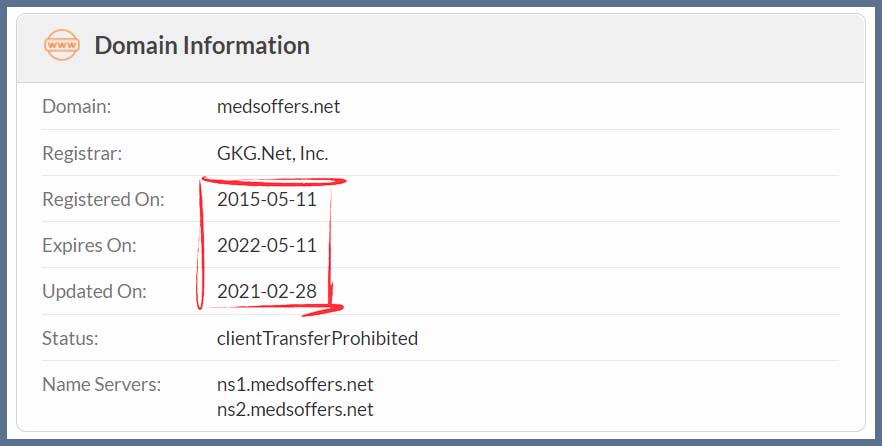Click the red hand-drawn box's top edge

click(x=274, y=181)
